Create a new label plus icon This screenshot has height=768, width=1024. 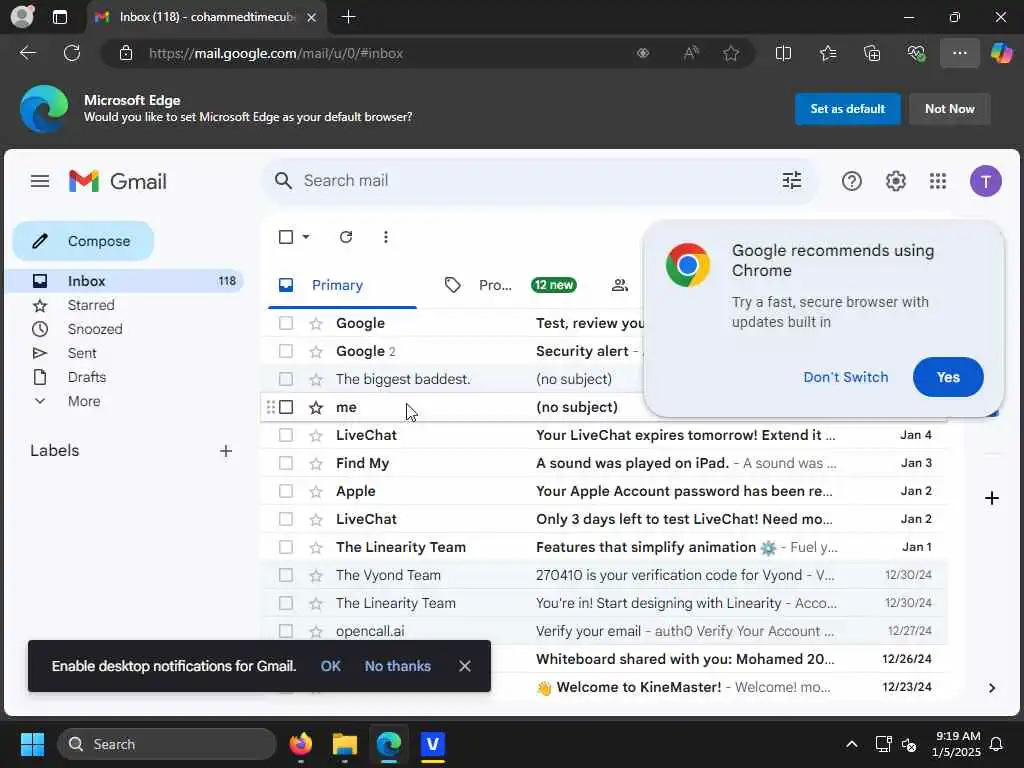click(226, 451)
